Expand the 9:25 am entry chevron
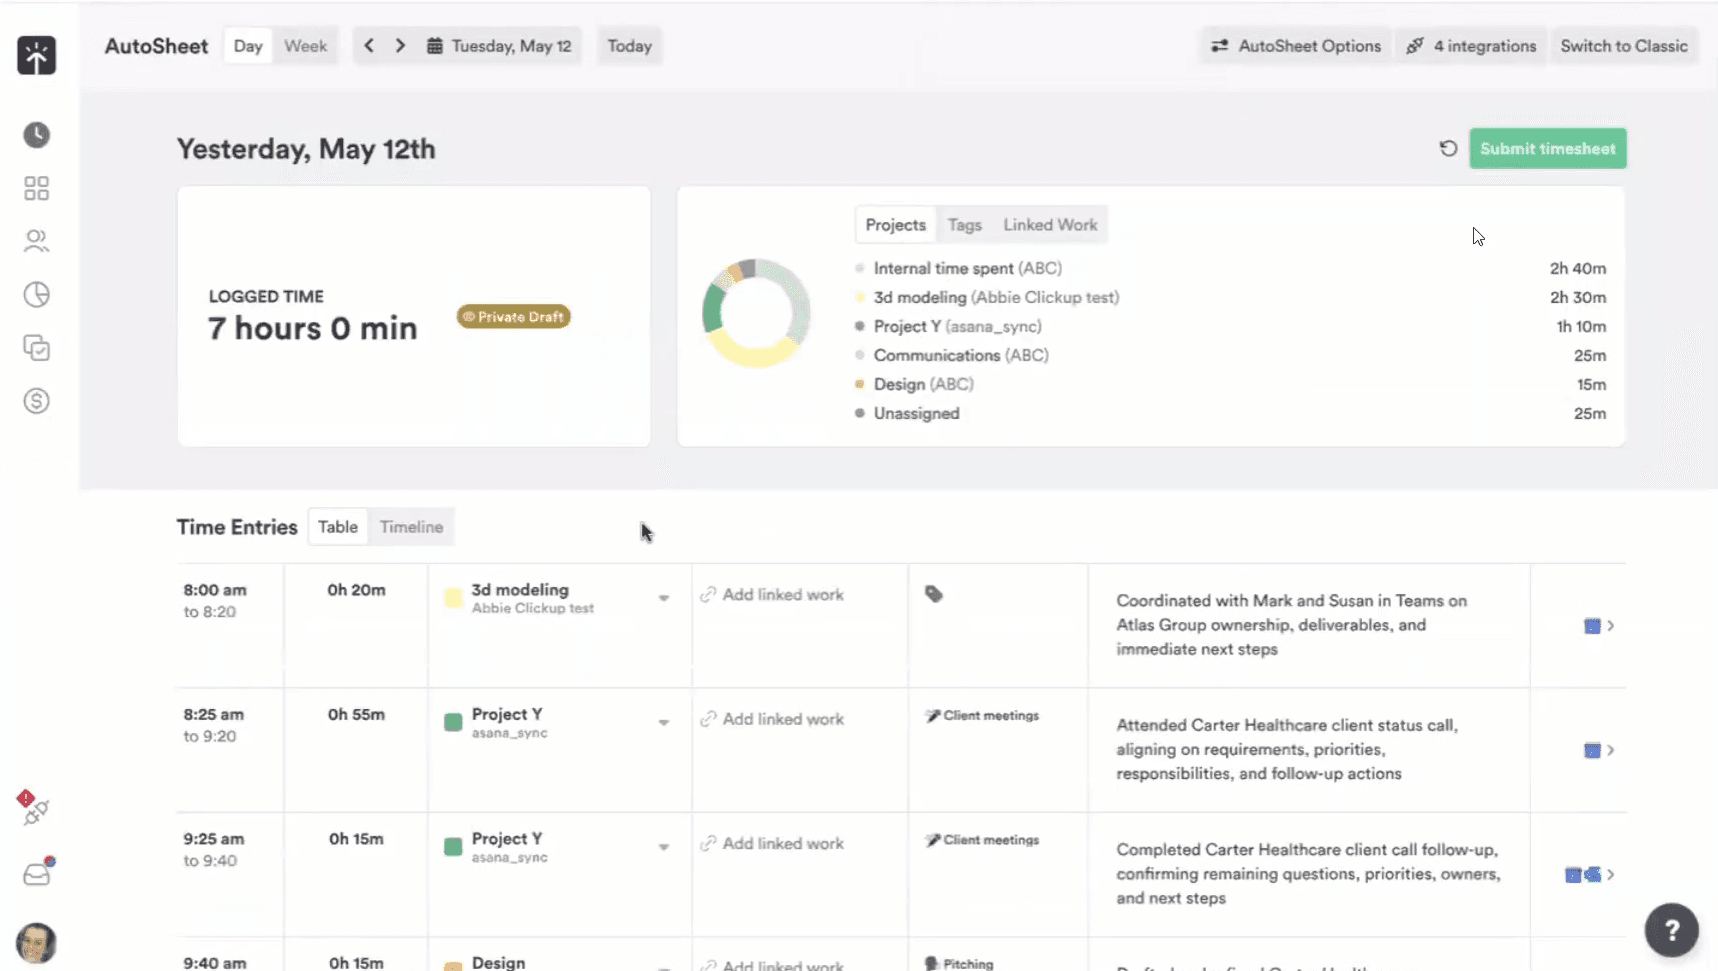 coord(1611,875)
